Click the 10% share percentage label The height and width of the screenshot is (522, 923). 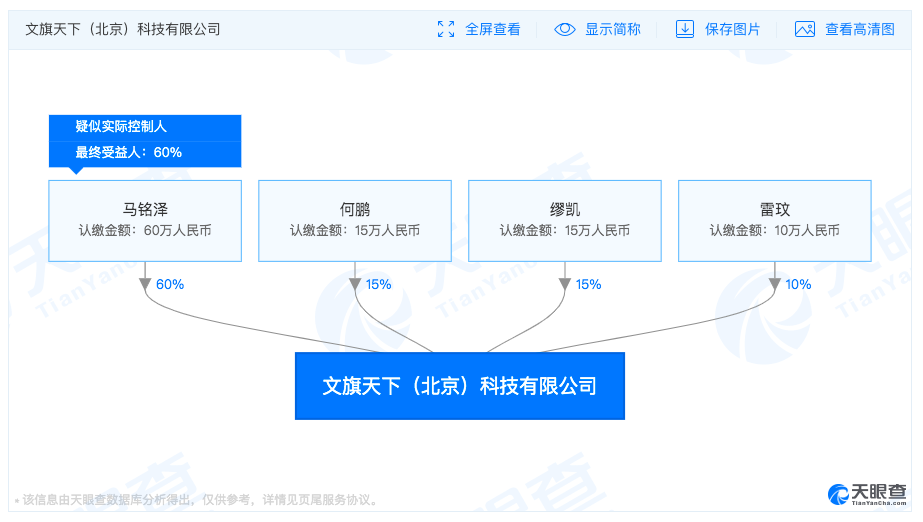click(798, 284)
